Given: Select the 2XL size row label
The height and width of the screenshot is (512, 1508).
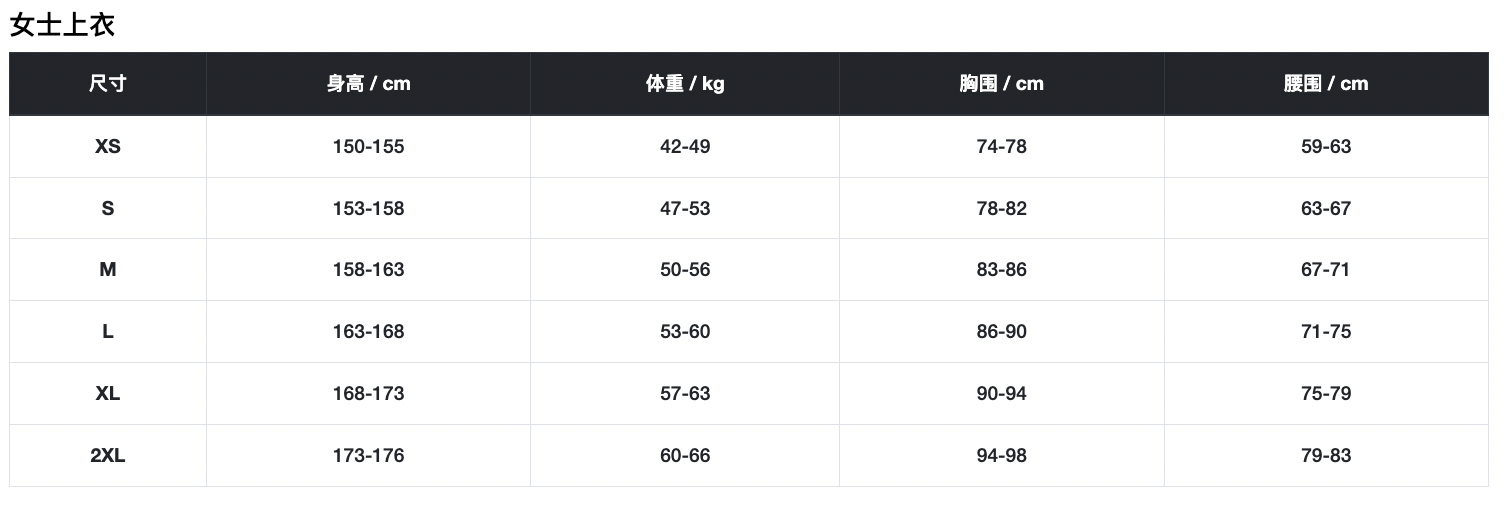Looking at the screenshot, I should 108,456.
